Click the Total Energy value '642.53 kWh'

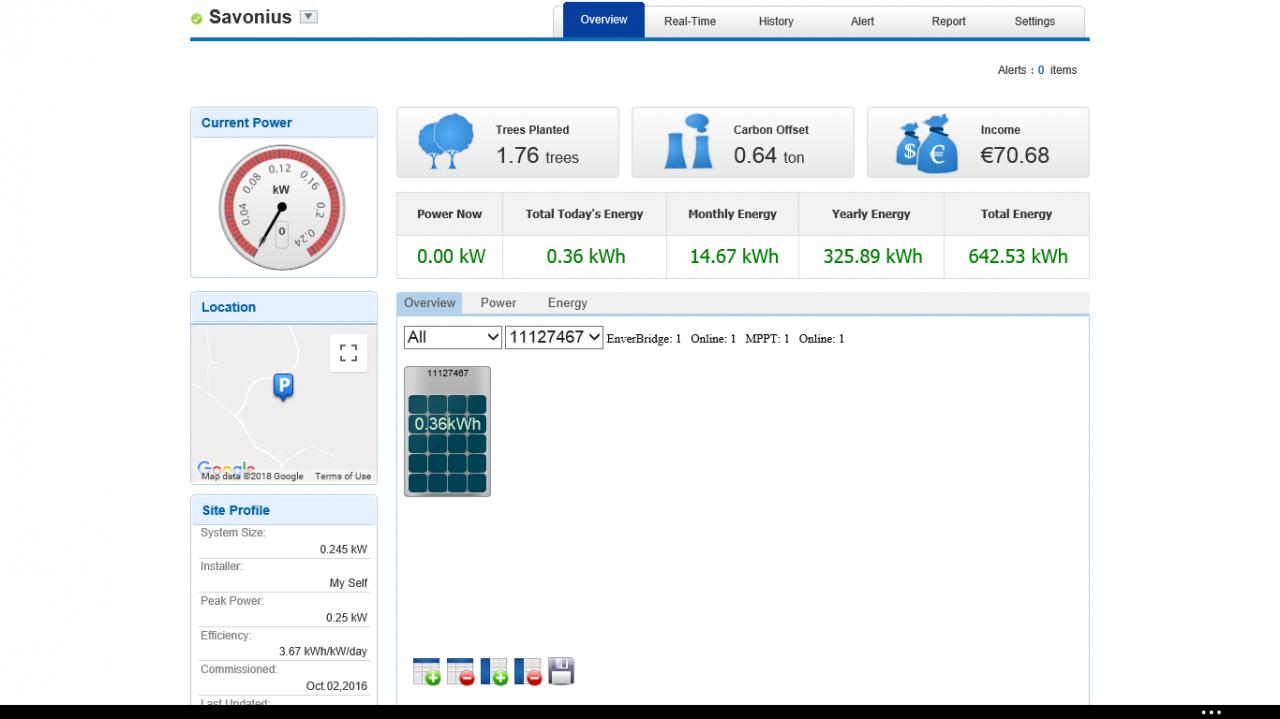click(1018, 256)
